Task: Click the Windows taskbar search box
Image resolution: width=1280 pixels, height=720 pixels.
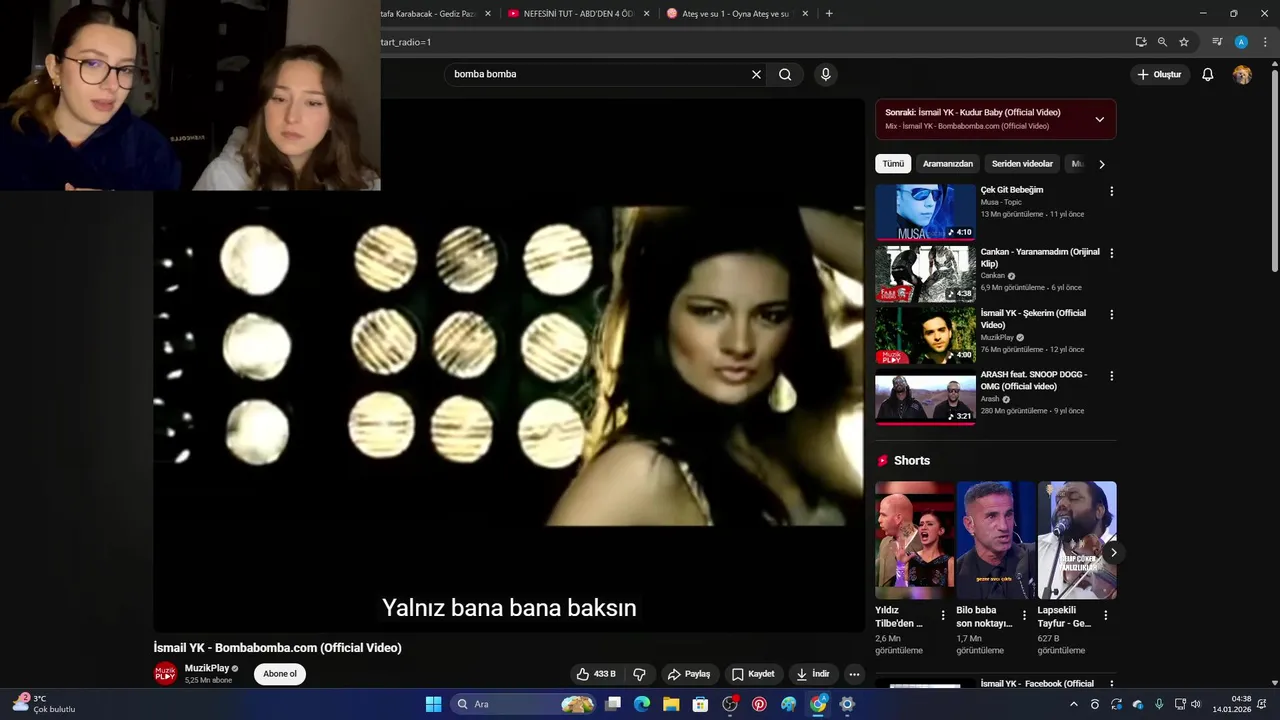Action: (x=524, y=704)
